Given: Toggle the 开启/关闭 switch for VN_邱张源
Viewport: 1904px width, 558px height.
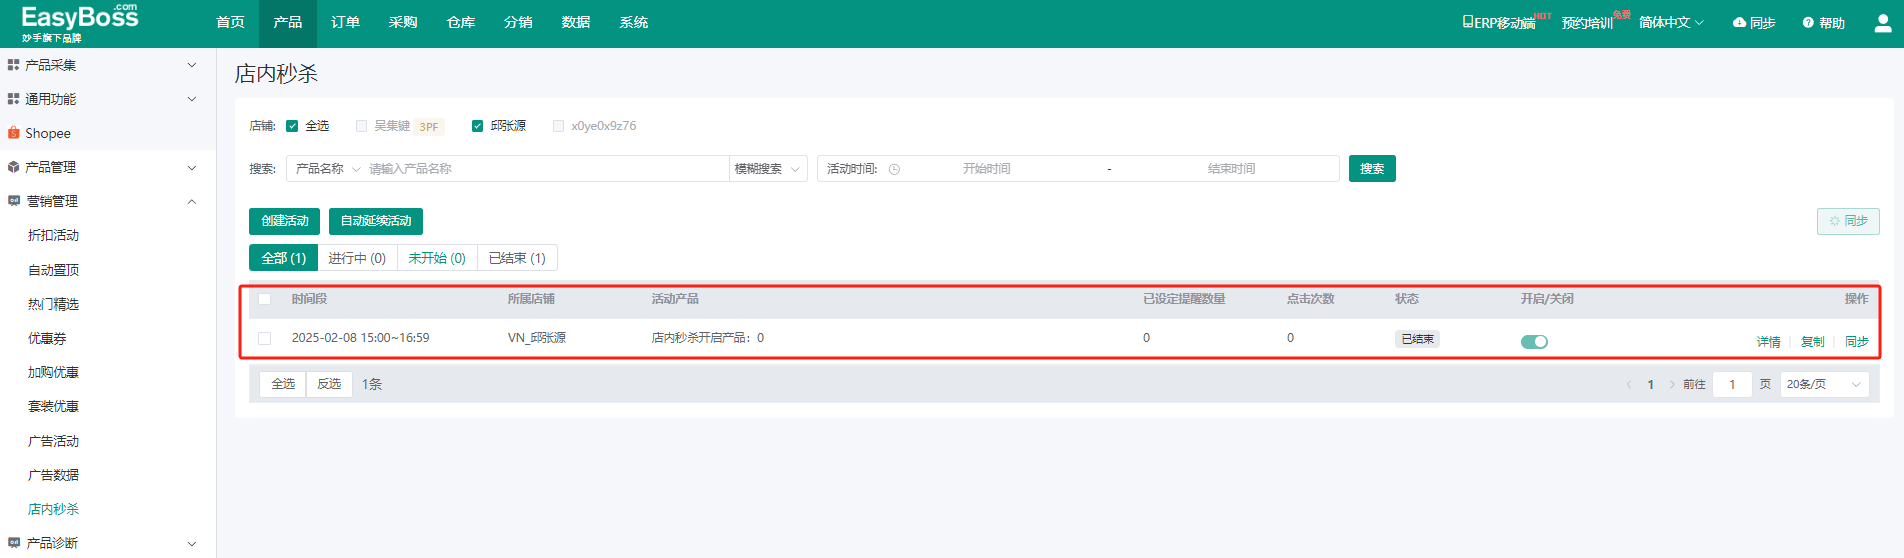Looking at the screenshot, I should (x=1534, y=341).
